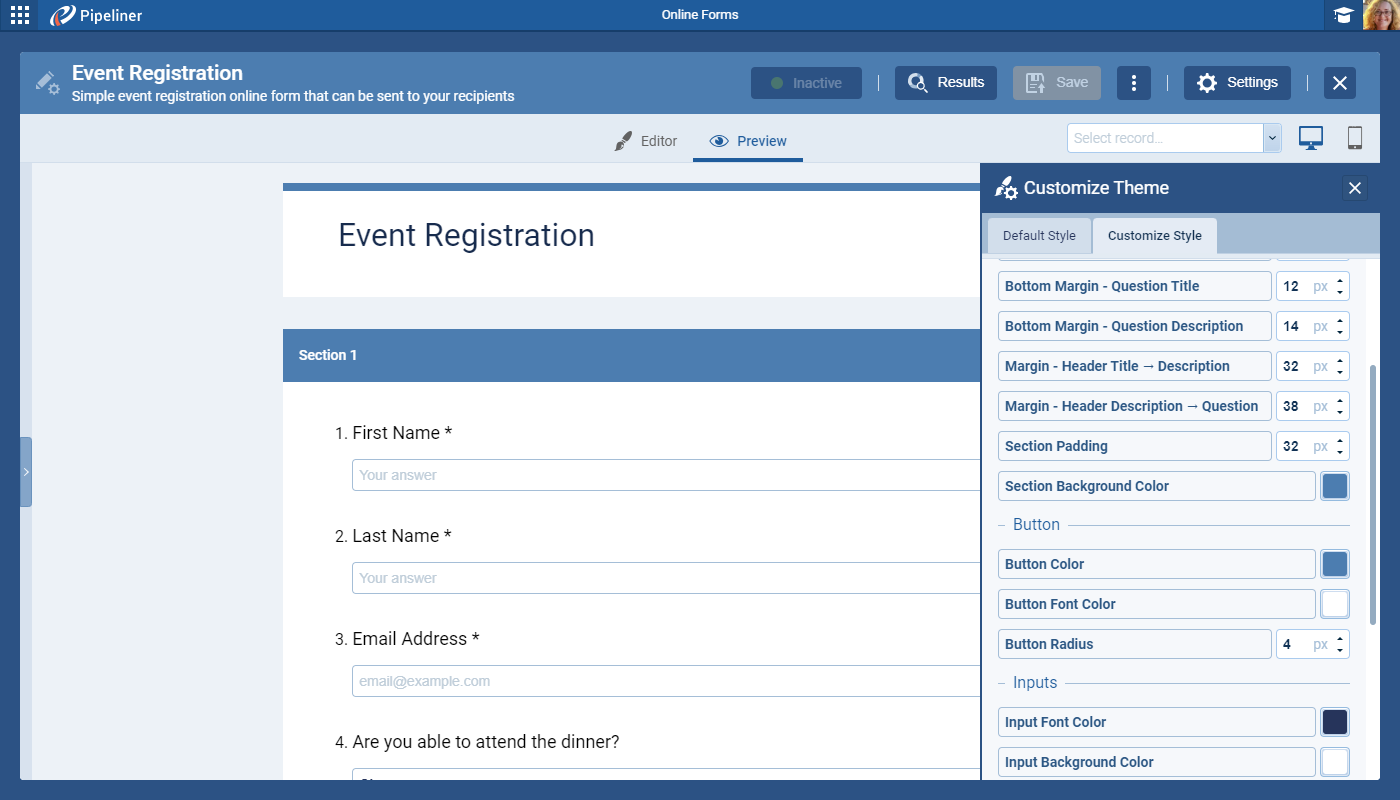Screen dimensions: 1400x800
Task: Increase the Section Padding value
Action: [x=1340, y=440]
